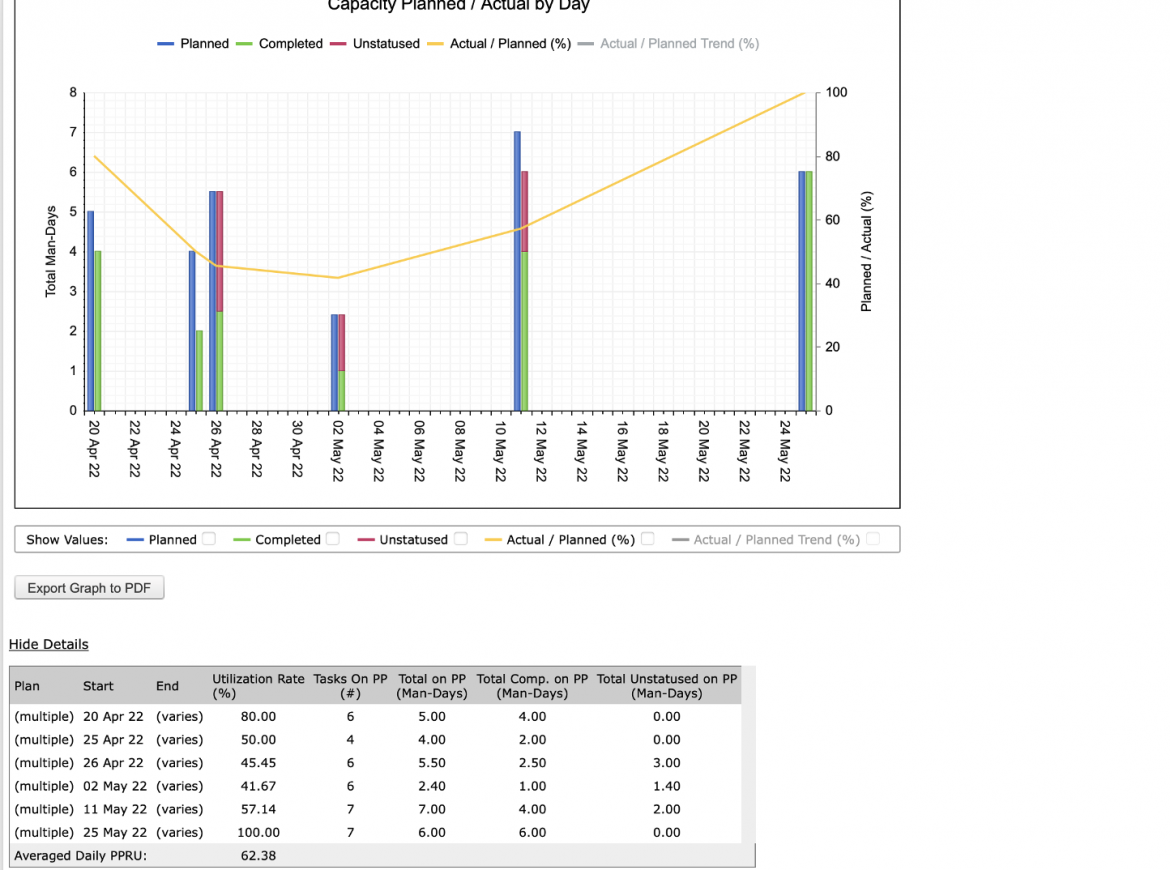This screenshot has height=870, width=1170.
Task: Click the yellow line point at 02 May 22
Action: pos(338,278)
